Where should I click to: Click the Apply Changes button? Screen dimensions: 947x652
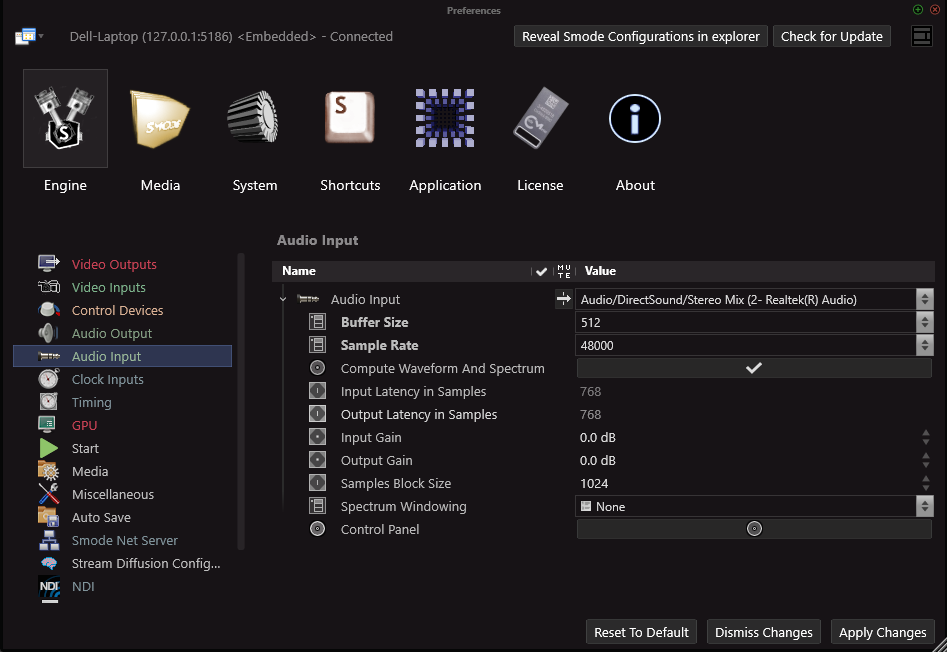[x=882, y=632]
